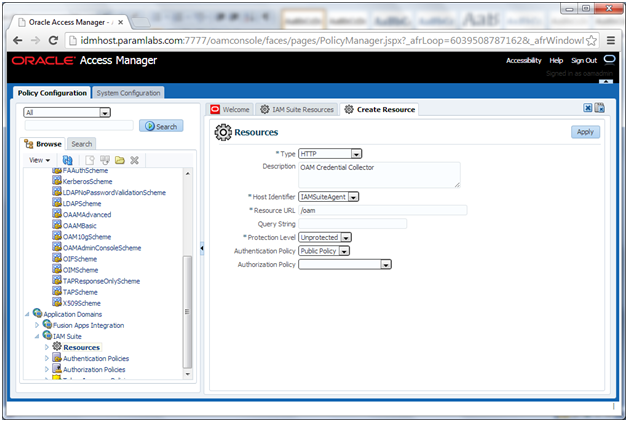Click the chat bubble icon near Sign Out

[609, 60]
